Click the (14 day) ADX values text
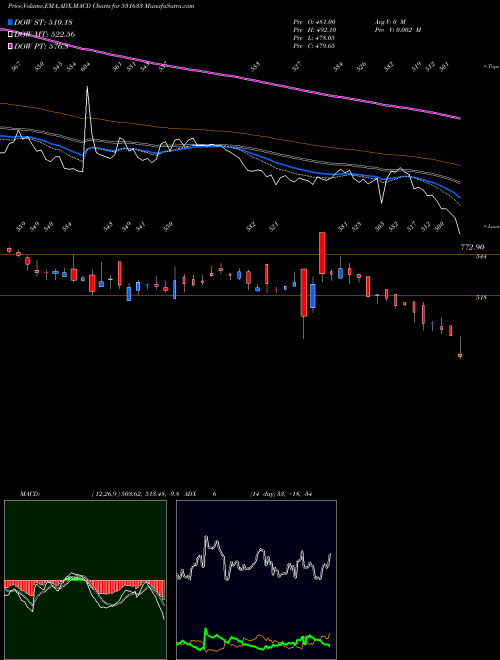 pos(281,494)
